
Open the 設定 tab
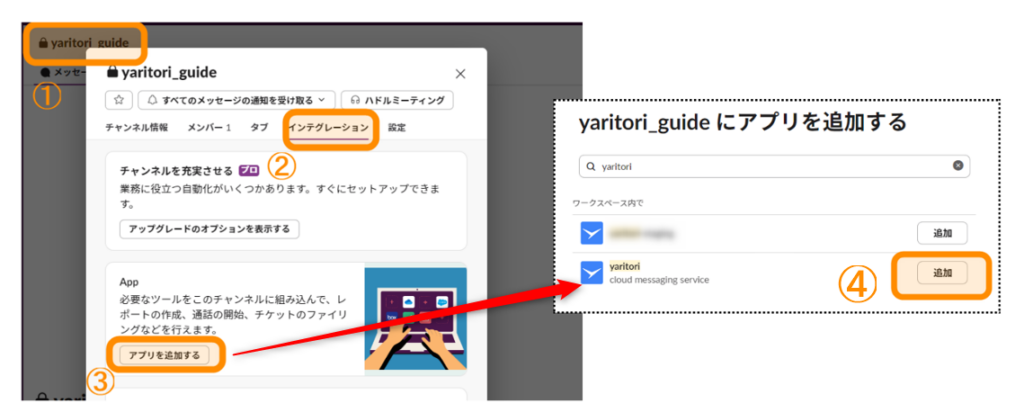[x=397, y=128]
